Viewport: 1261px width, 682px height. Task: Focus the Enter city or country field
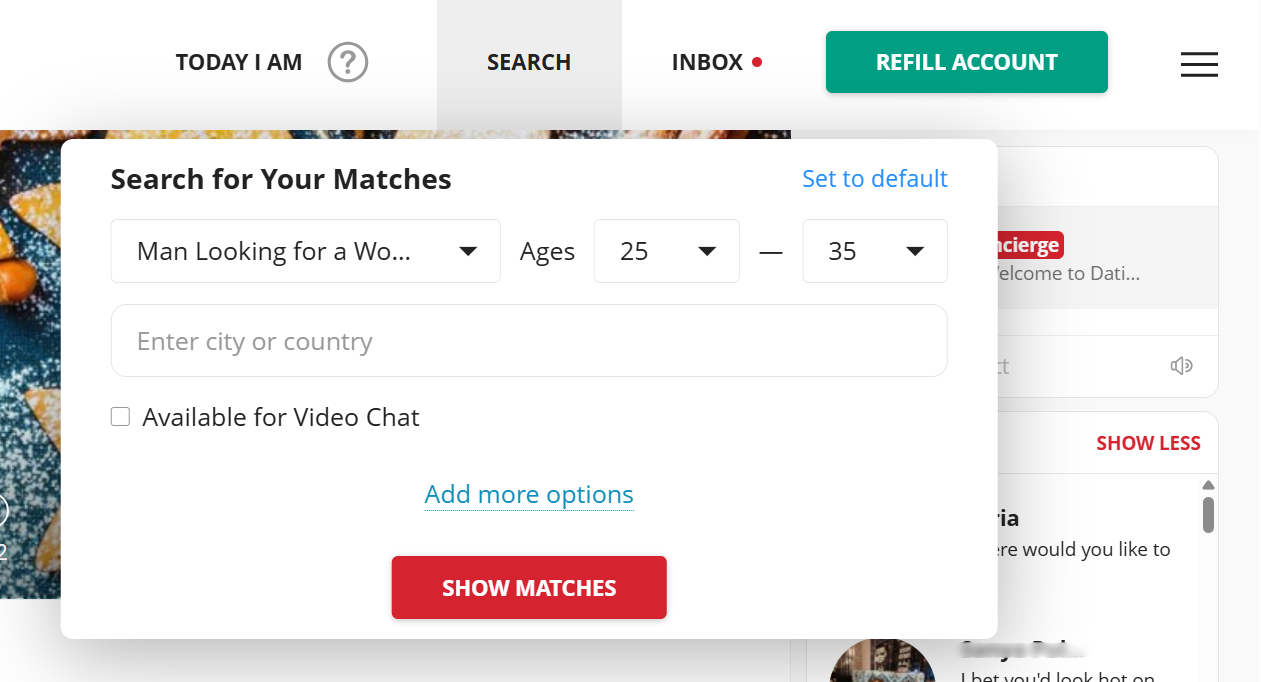tap(529, 341)
